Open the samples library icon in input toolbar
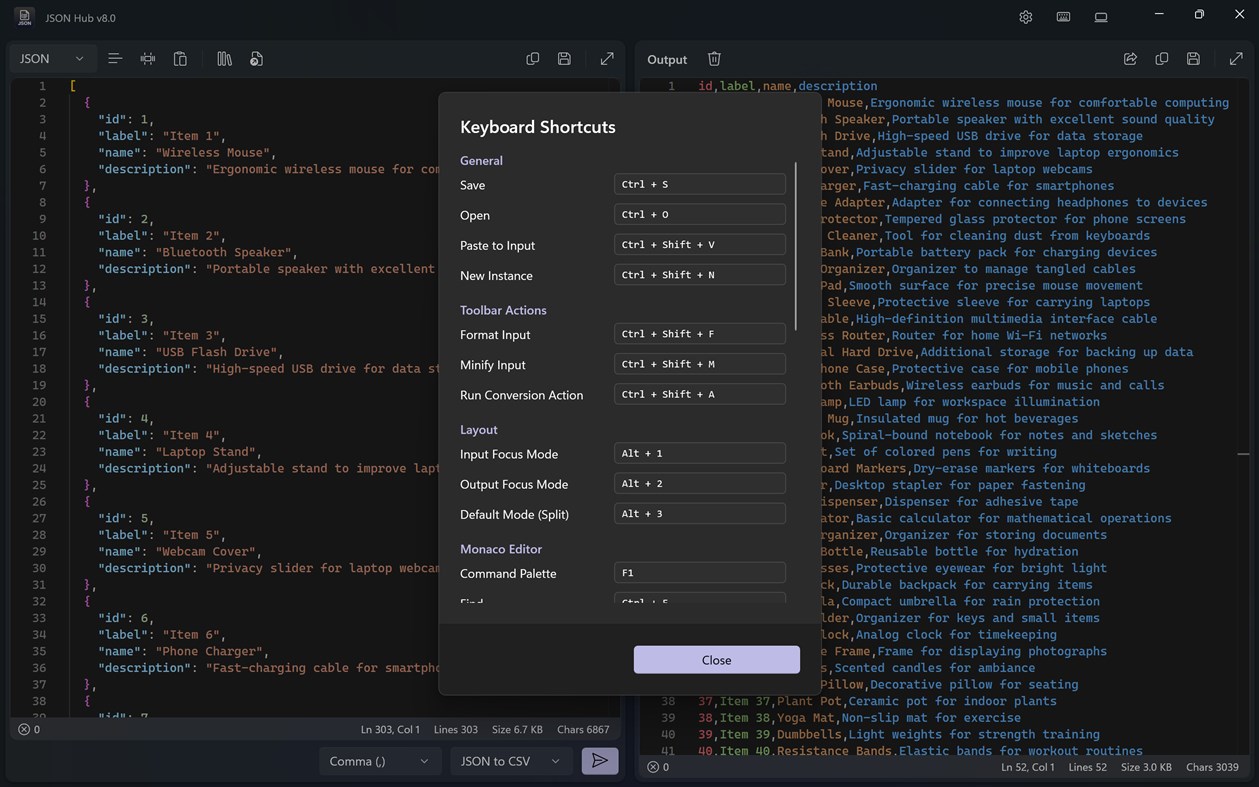The height and width of the screenshot is (787, 1259). point(224,59)
